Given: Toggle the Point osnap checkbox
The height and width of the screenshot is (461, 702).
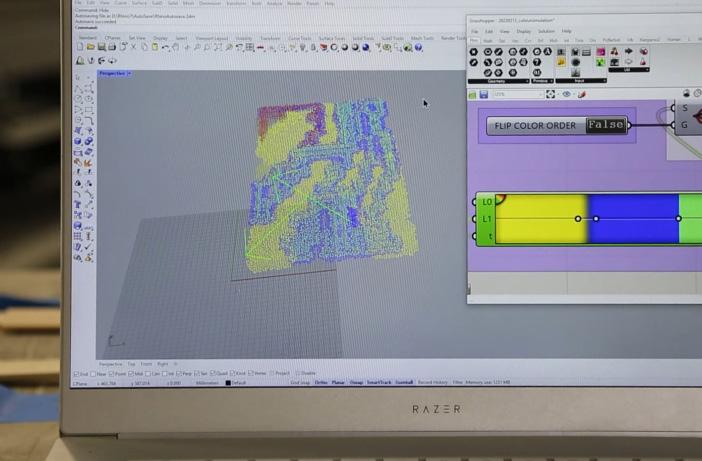Looking at the screenshot, I should (112, 373).
